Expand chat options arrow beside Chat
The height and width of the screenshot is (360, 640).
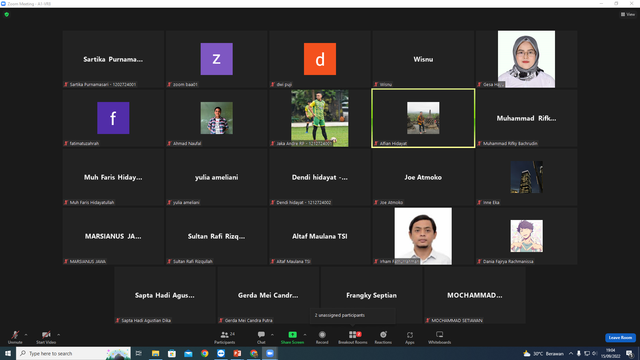[272, 335]
